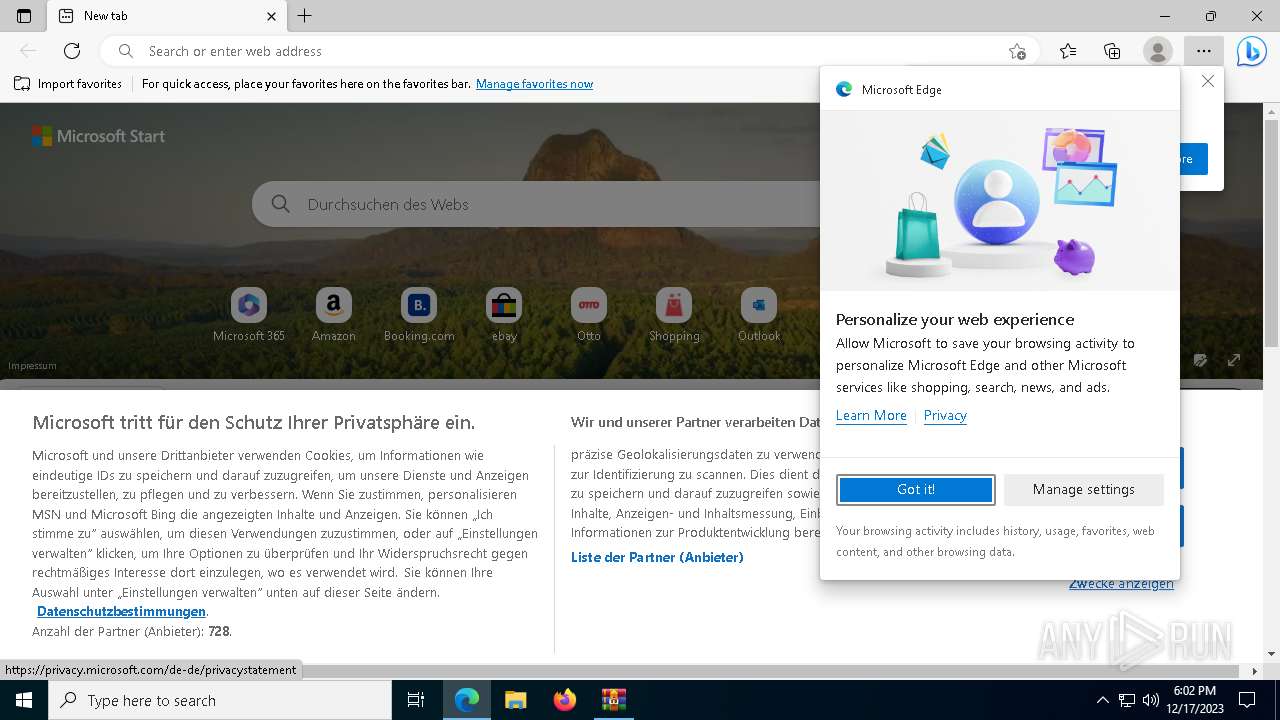This screenshot has height=720, width=1280.
Task: Close the New tab tab
Action: click(272, 16)
